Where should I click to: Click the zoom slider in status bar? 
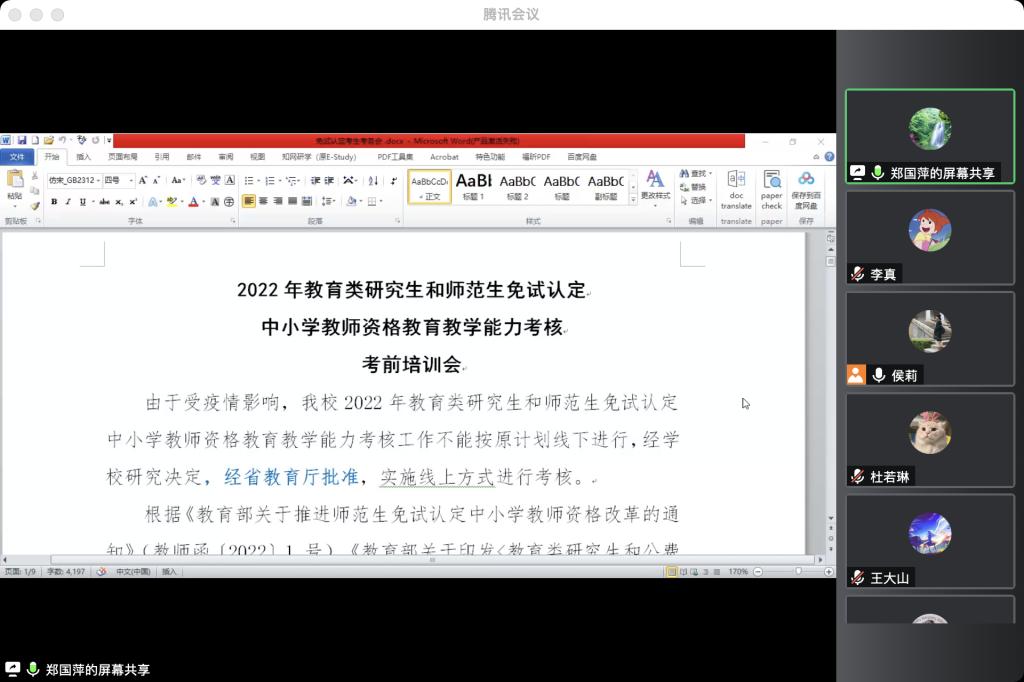[797, 571]
